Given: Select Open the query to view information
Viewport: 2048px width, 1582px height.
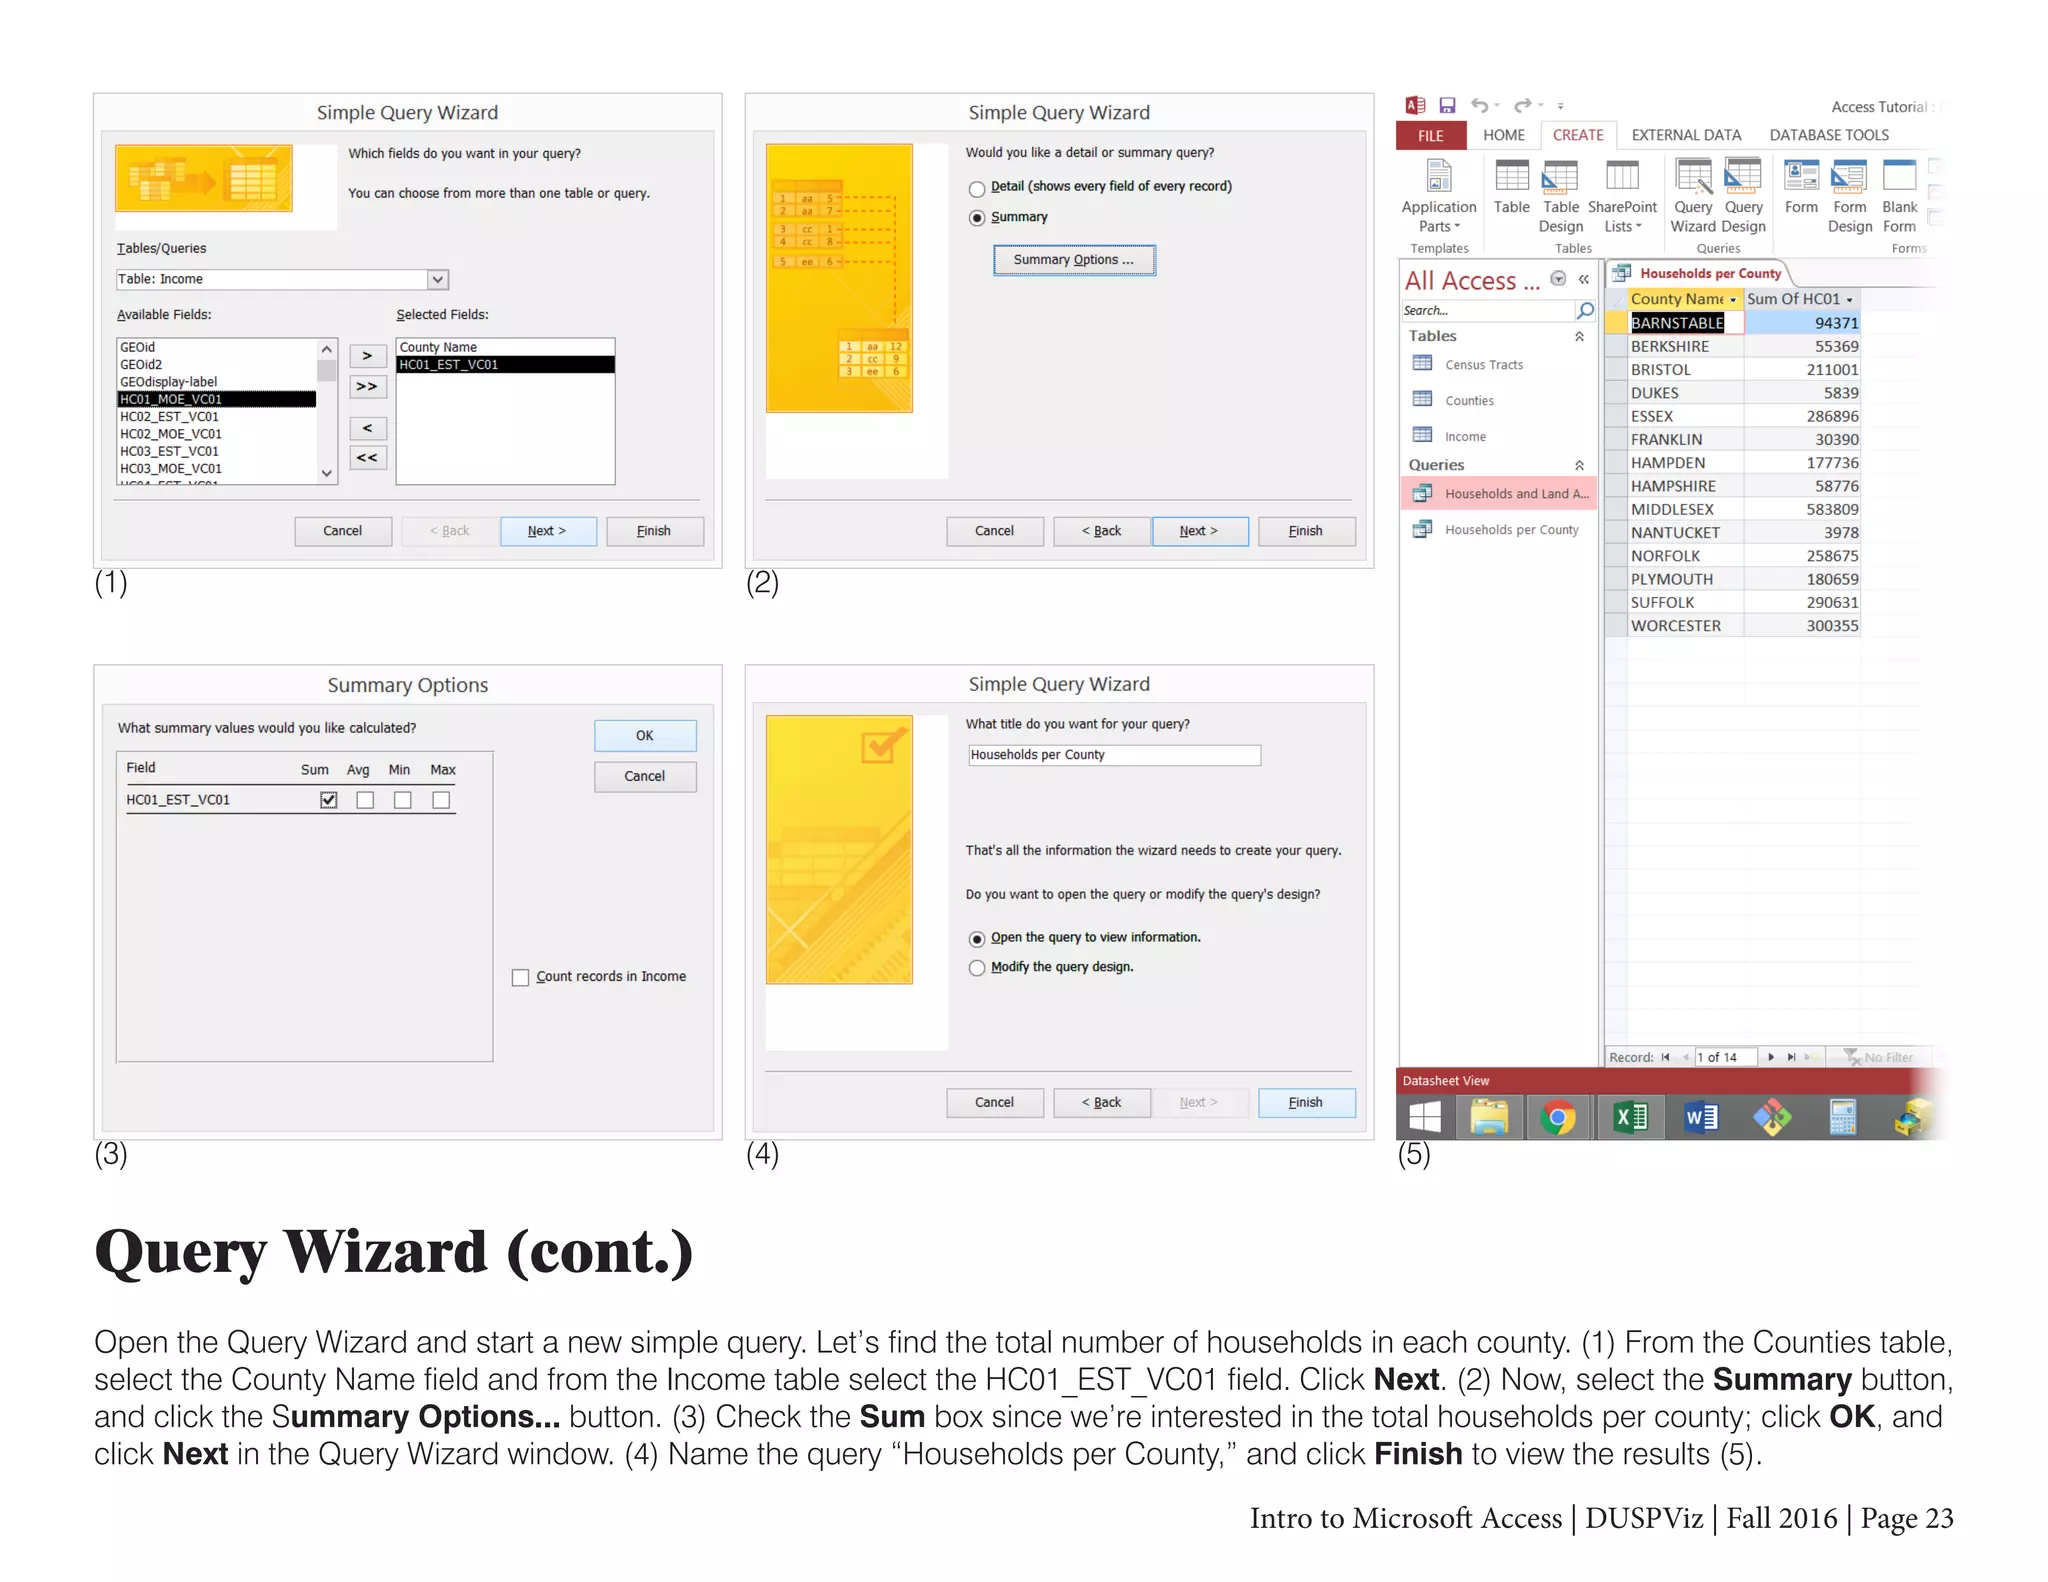Looking at the screenshot, I should coord(977,938).
